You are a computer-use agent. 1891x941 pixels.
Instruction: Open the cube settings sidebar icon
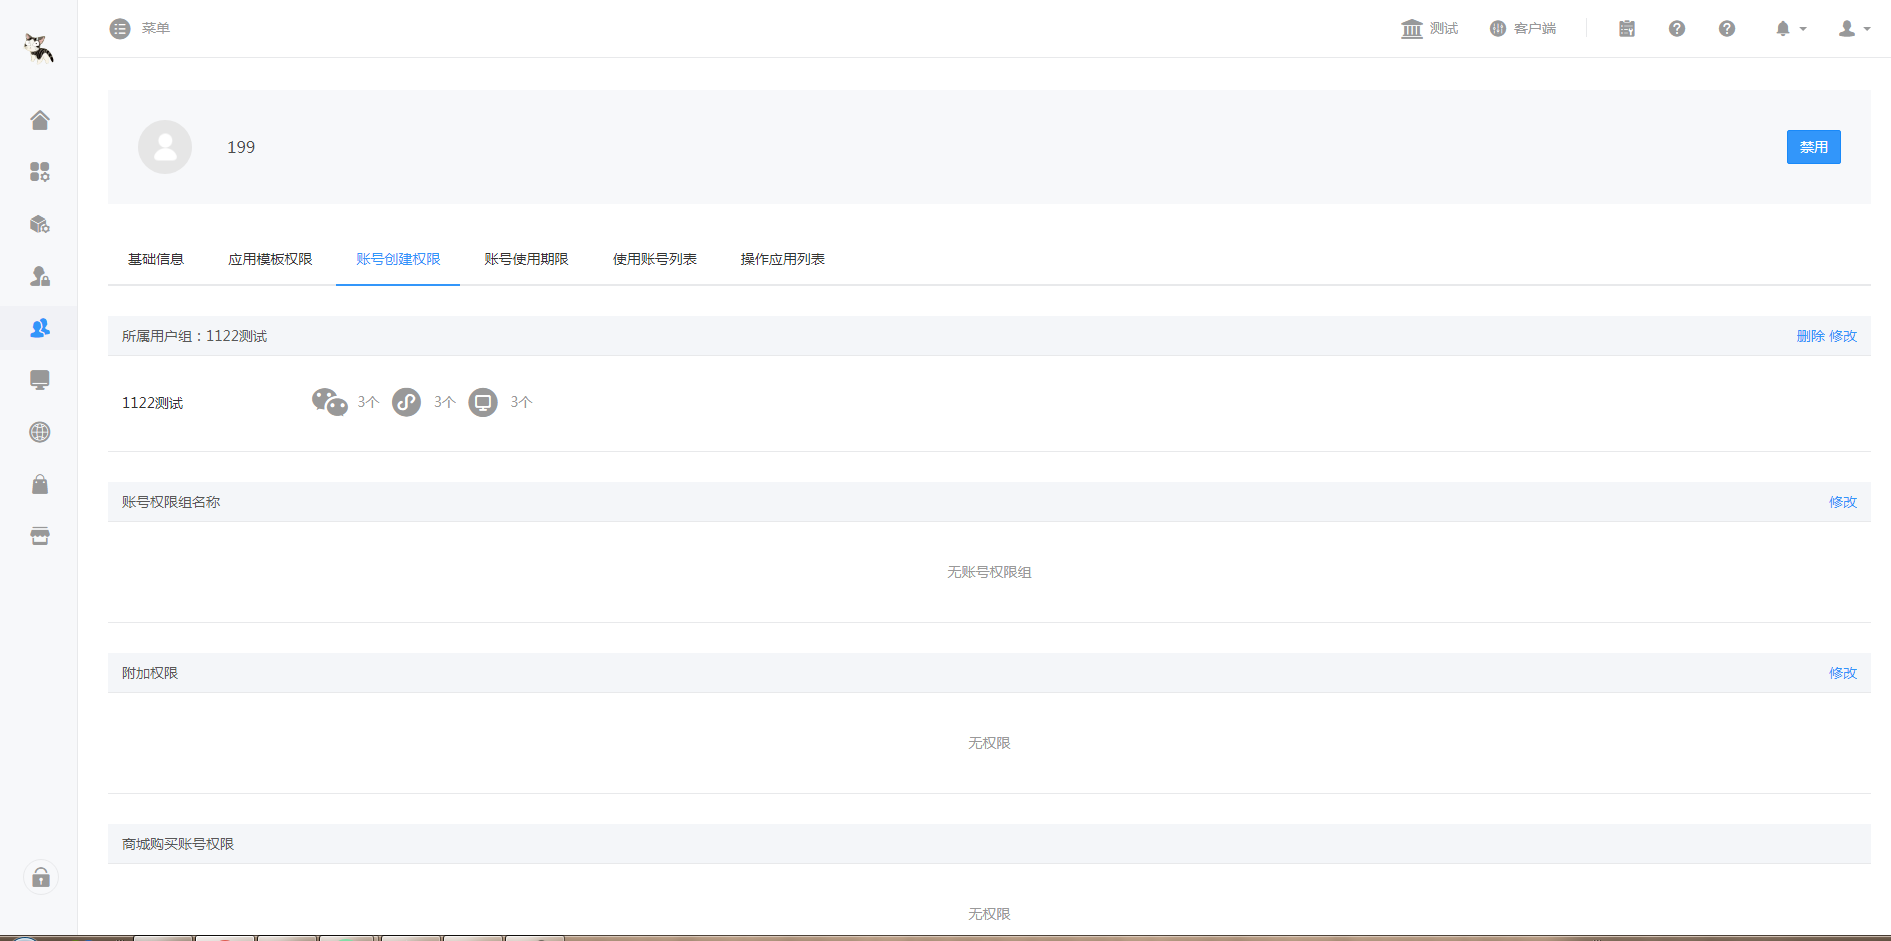pyautogui.click(x=40, y=224)
